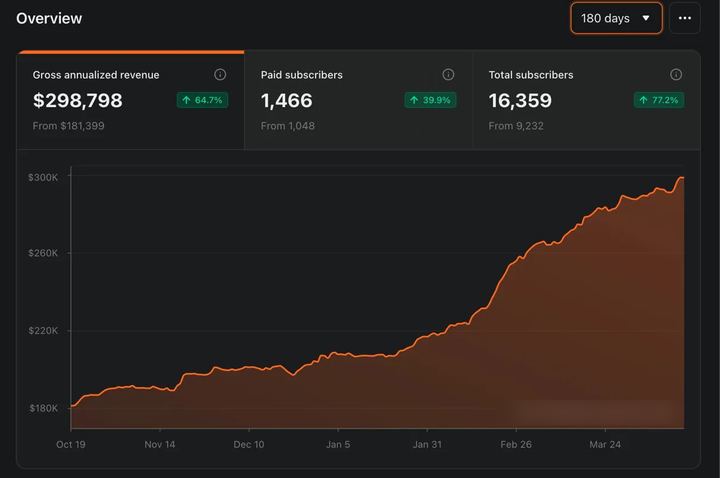The width and height of the screenshot is (720, 478).
Task: Click the Mar 24 x-axis label
Action: [x=605, y=444]
